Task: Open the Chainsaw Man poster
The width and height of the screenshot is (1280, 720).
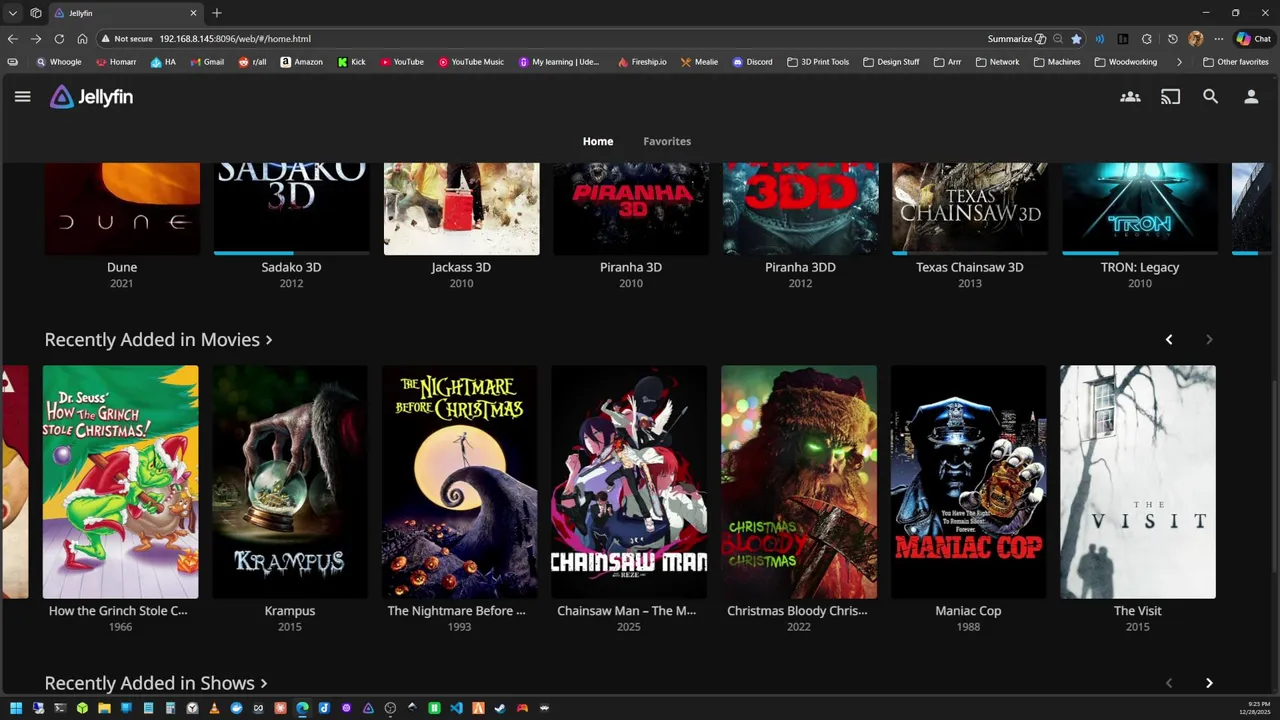Action: click(629, 482)
